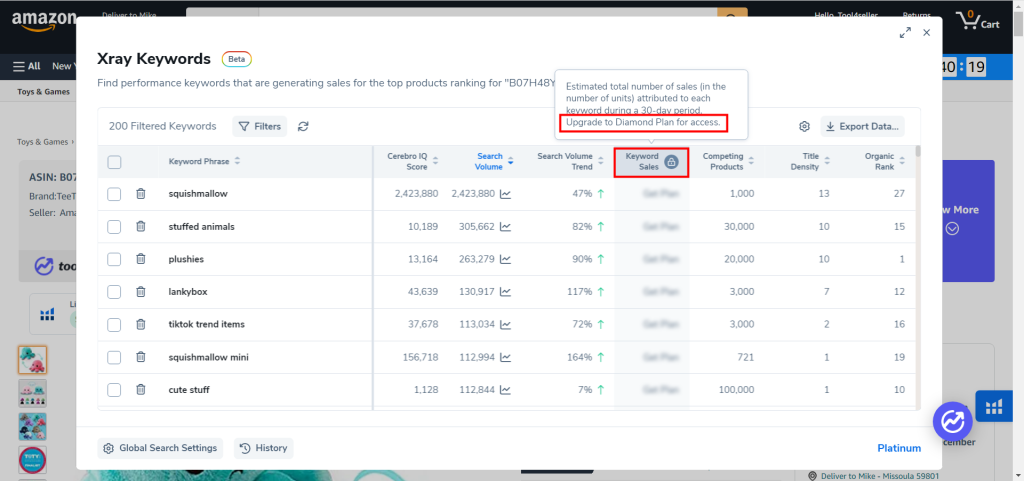Delete the stuffed animals keyword row
1024x481 pixels.
pyautogui.click(x=140, y=226)
